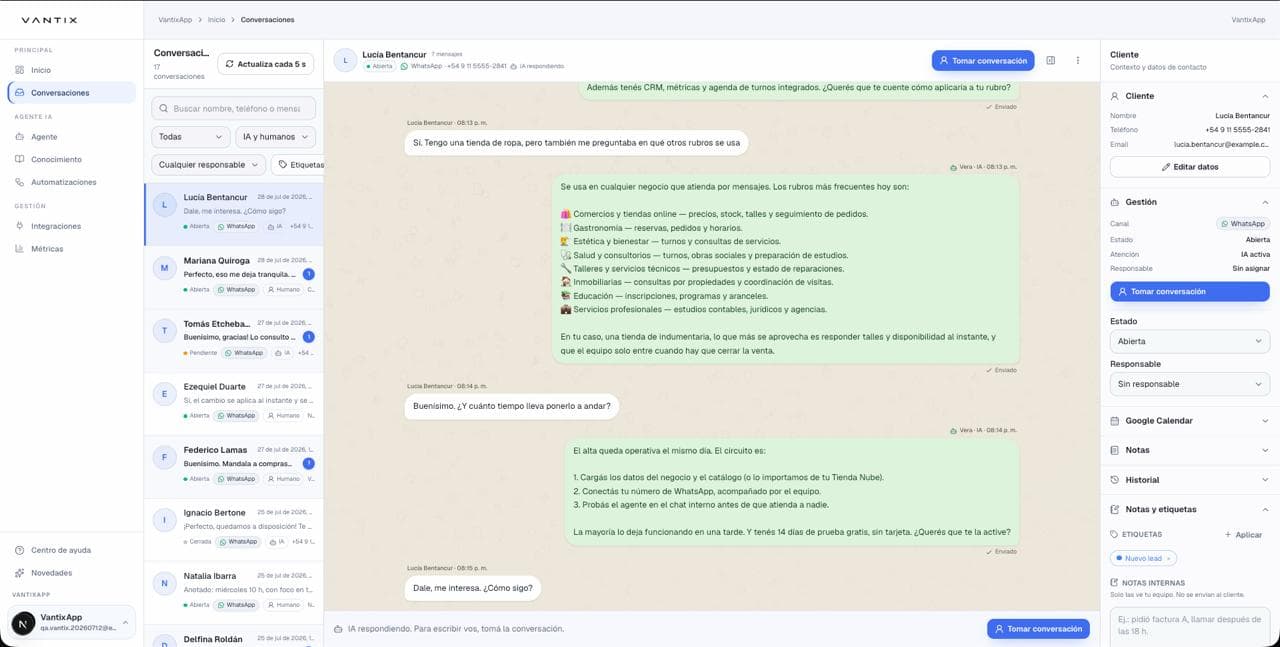1280x647 pixels.
Task: Click Tomar conversación in bottom message bar
Action: click(x=1038, y=629)
